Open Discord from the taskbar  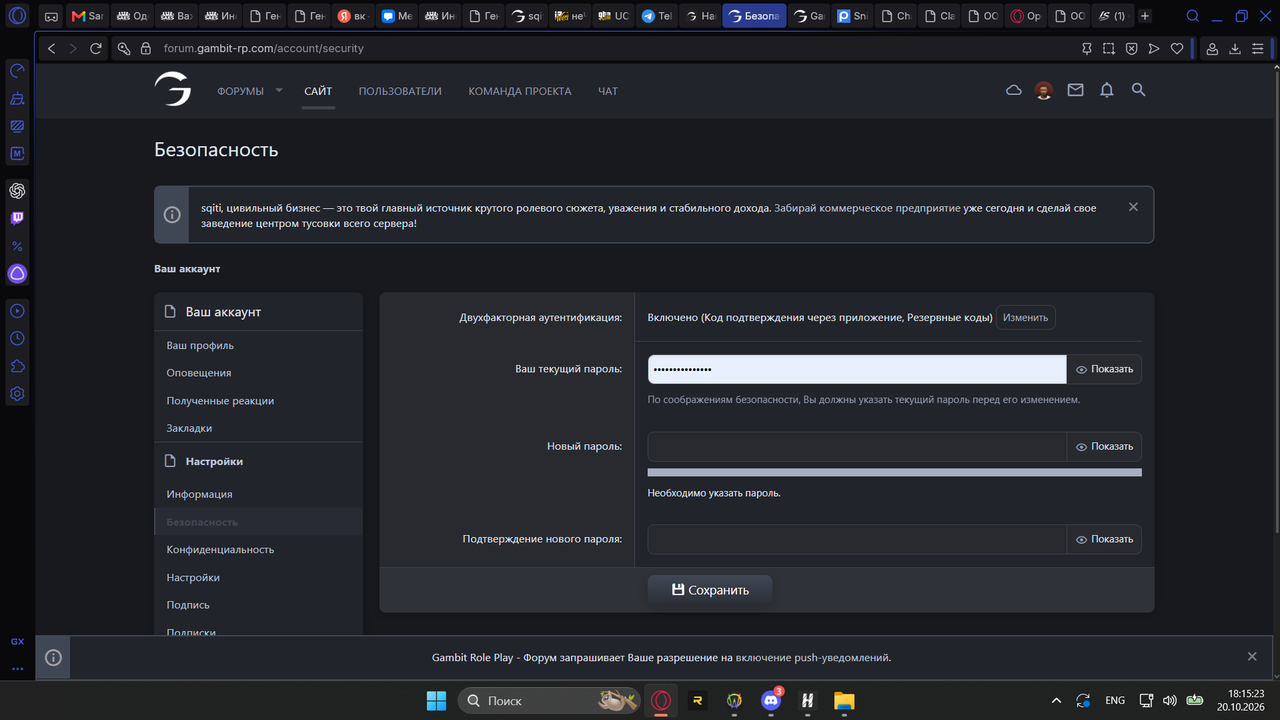click(771, 700)
